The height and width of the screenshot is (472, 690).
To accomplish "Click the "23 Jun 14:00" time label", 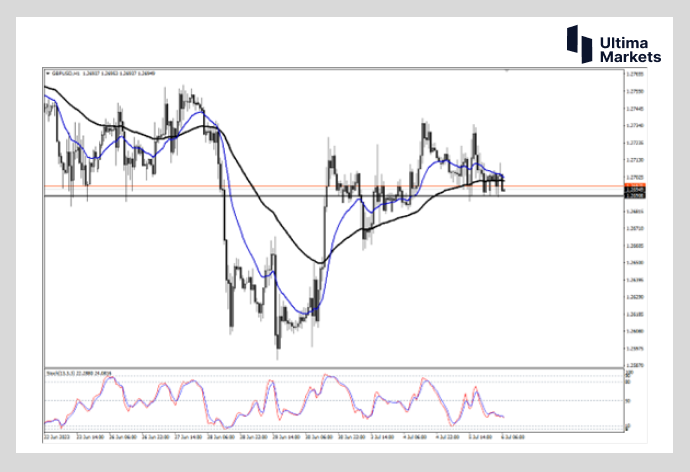I will pos(90,437).
